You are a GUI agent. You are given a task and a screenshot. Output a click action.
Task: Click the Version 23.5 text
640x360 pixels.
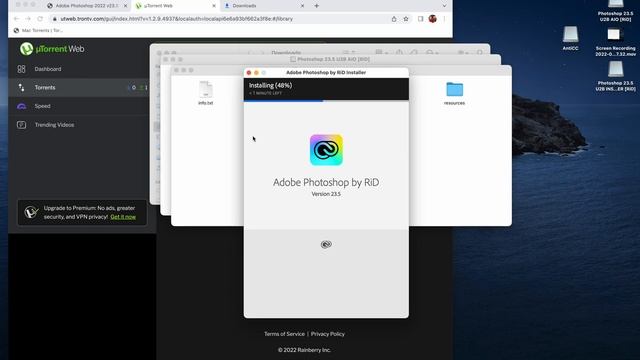[x=326, y=194]
